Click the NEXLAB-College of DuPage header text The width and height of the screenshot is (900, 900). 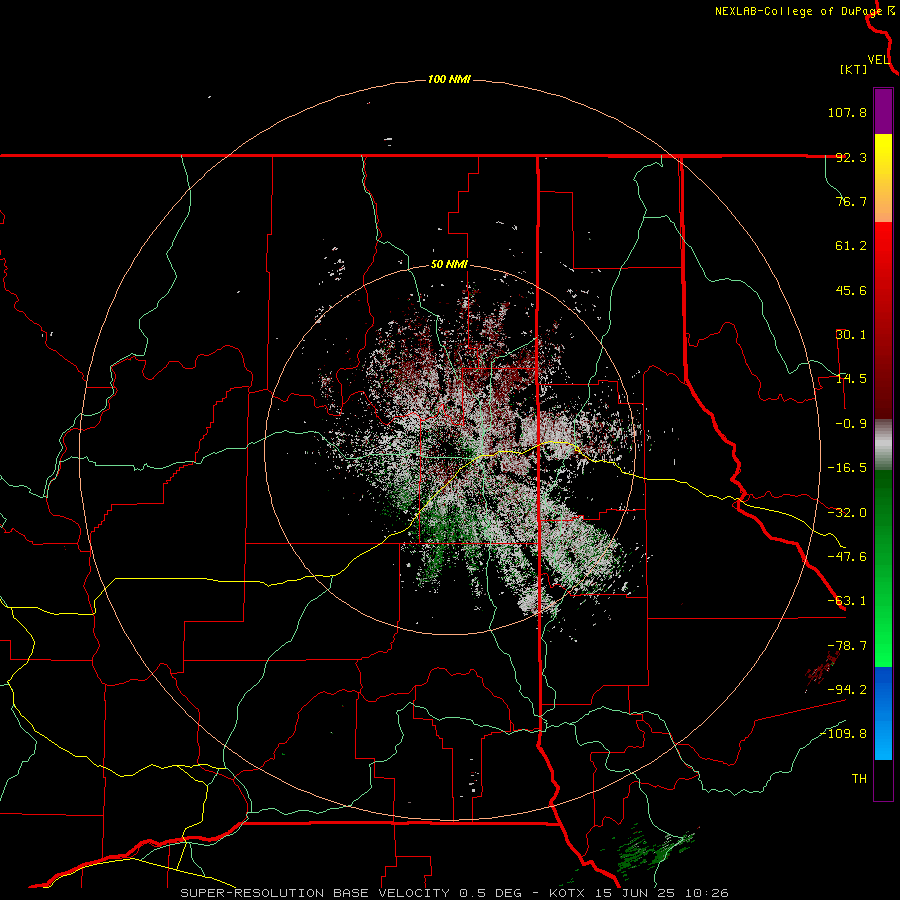[798, 11]
